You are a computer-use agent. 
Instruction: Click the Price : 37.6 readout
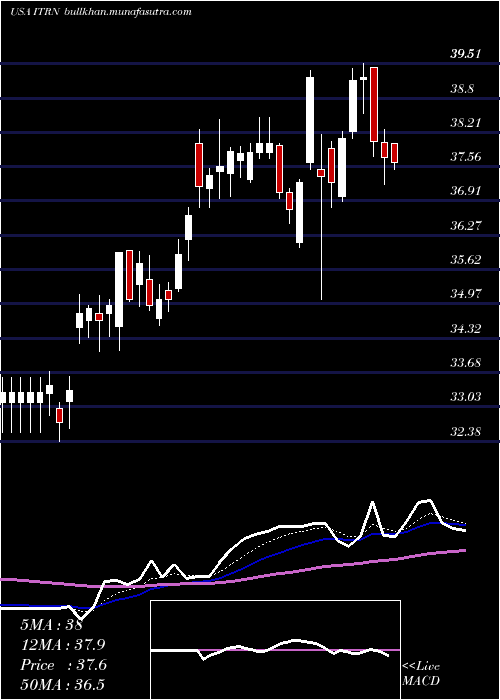(x=63, y=665)
